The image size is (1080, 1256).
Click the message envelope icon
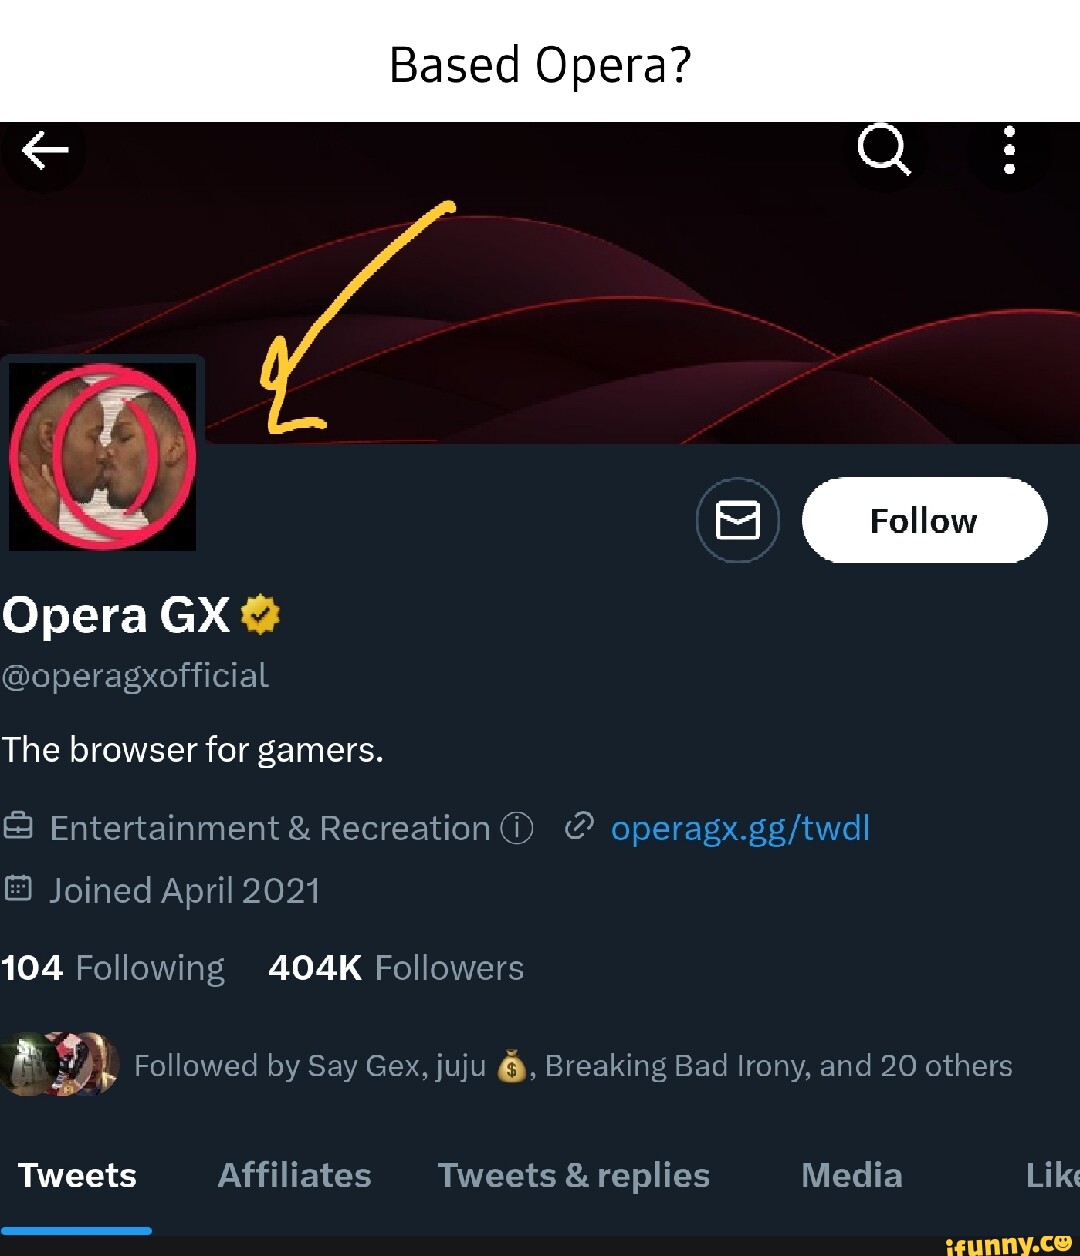[738, 520]
